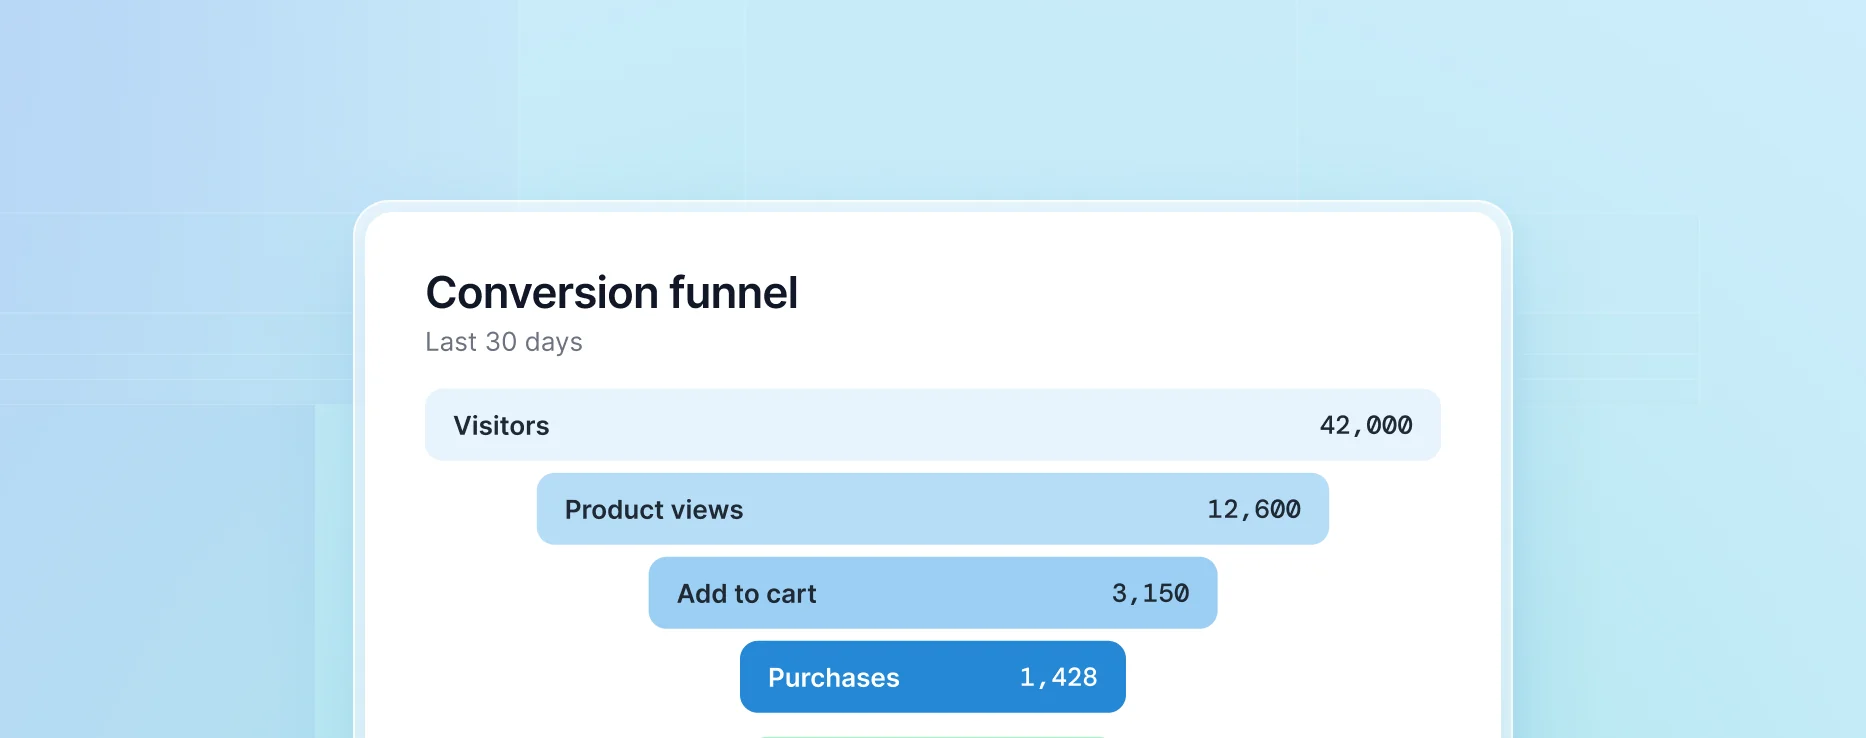Click the 12,600 product views value
1866x738 pixels.
1254,510
